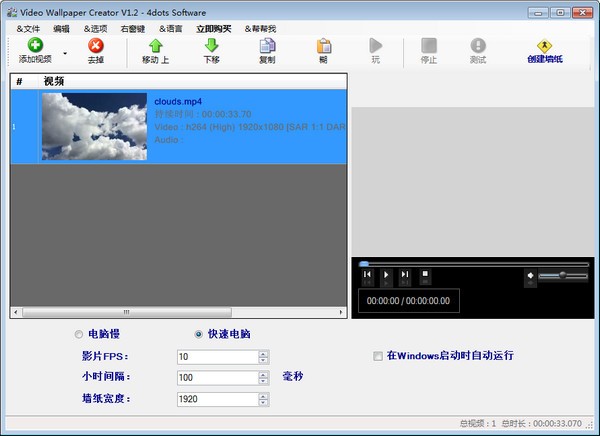Stop playback in the preview player
Image resolution: width=600 pixels, height=436 pixels.
click(425, 274)
